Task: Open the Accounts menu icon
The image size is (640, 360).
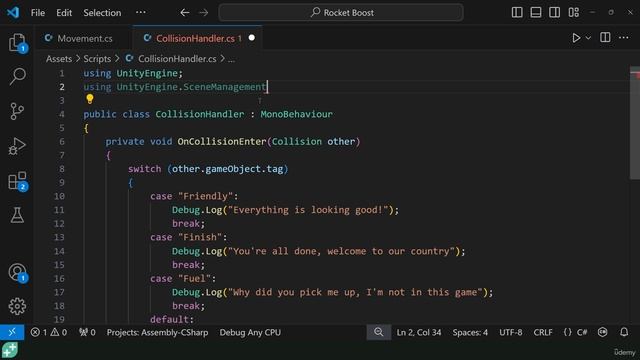Action: (x=17, y=272)
